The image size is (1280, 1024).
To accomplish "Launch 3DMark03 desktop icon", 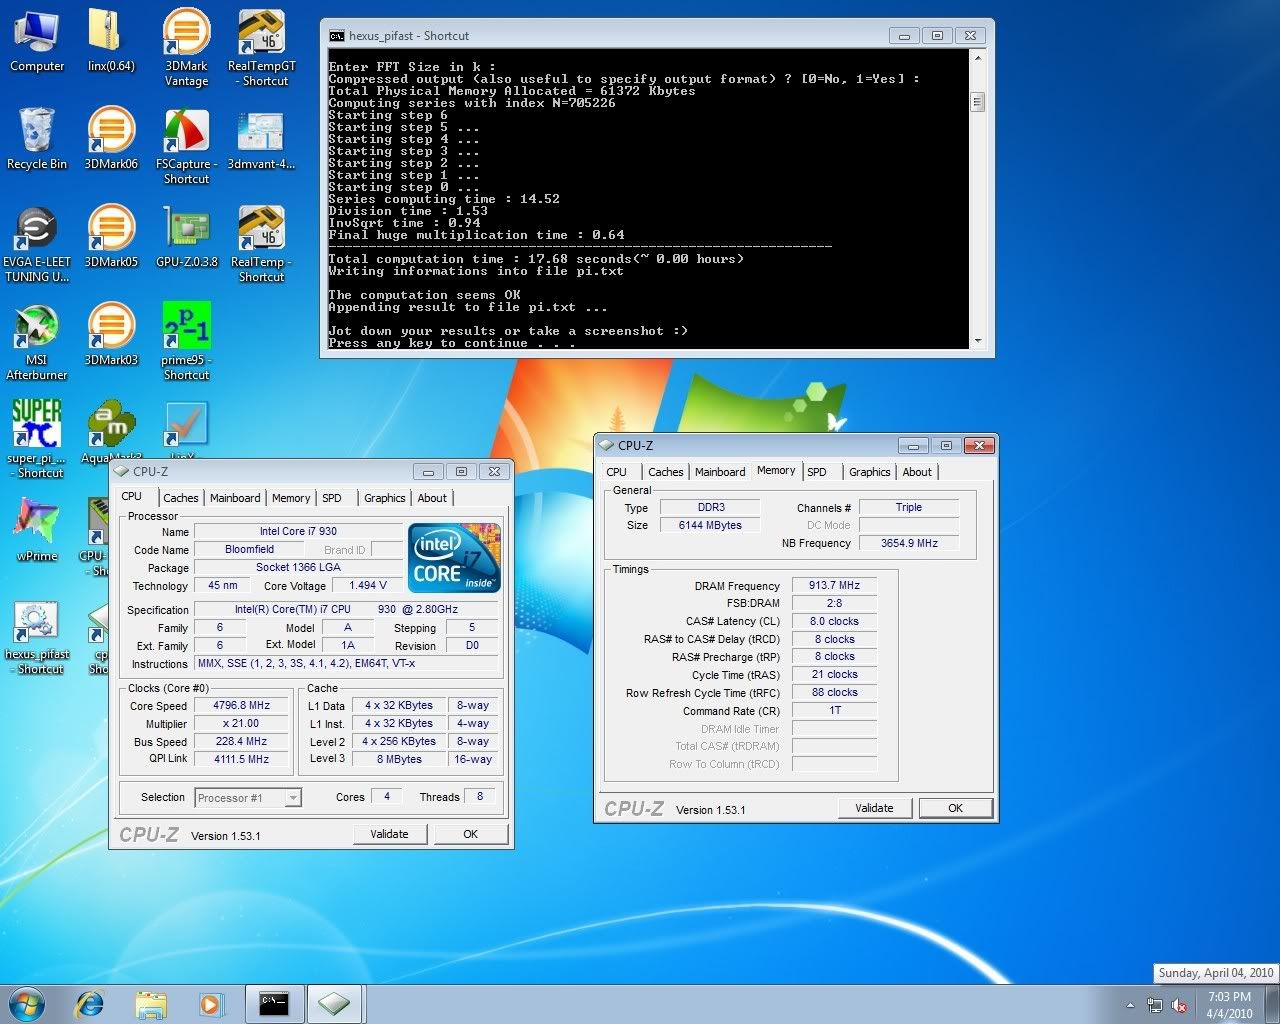I will pos(111,335).
